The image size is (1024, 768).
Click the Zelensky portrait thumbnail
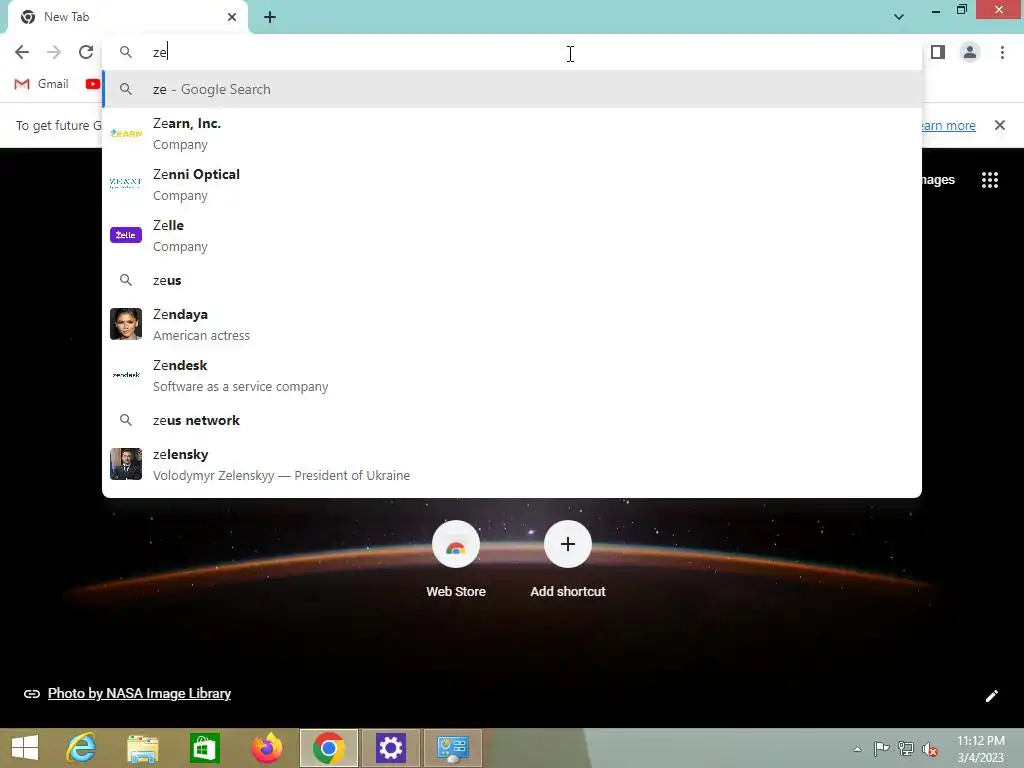(x=126, y=464)
